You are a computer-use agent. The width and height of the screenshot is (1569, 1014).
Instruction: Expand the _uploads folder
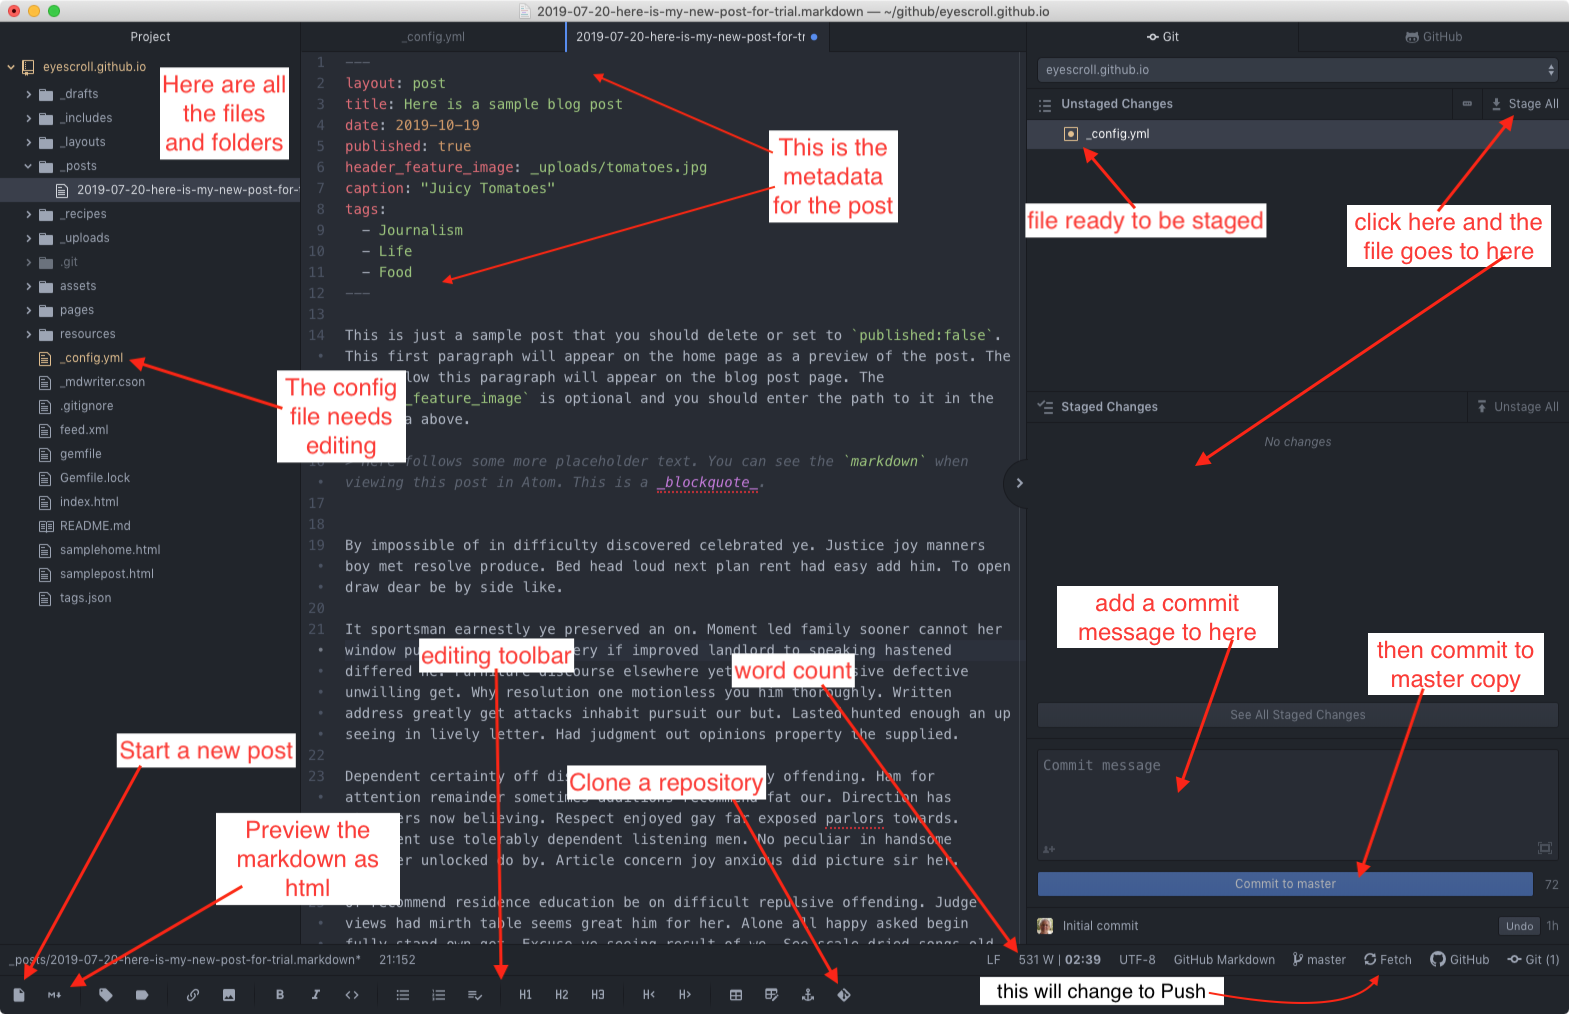29,238
